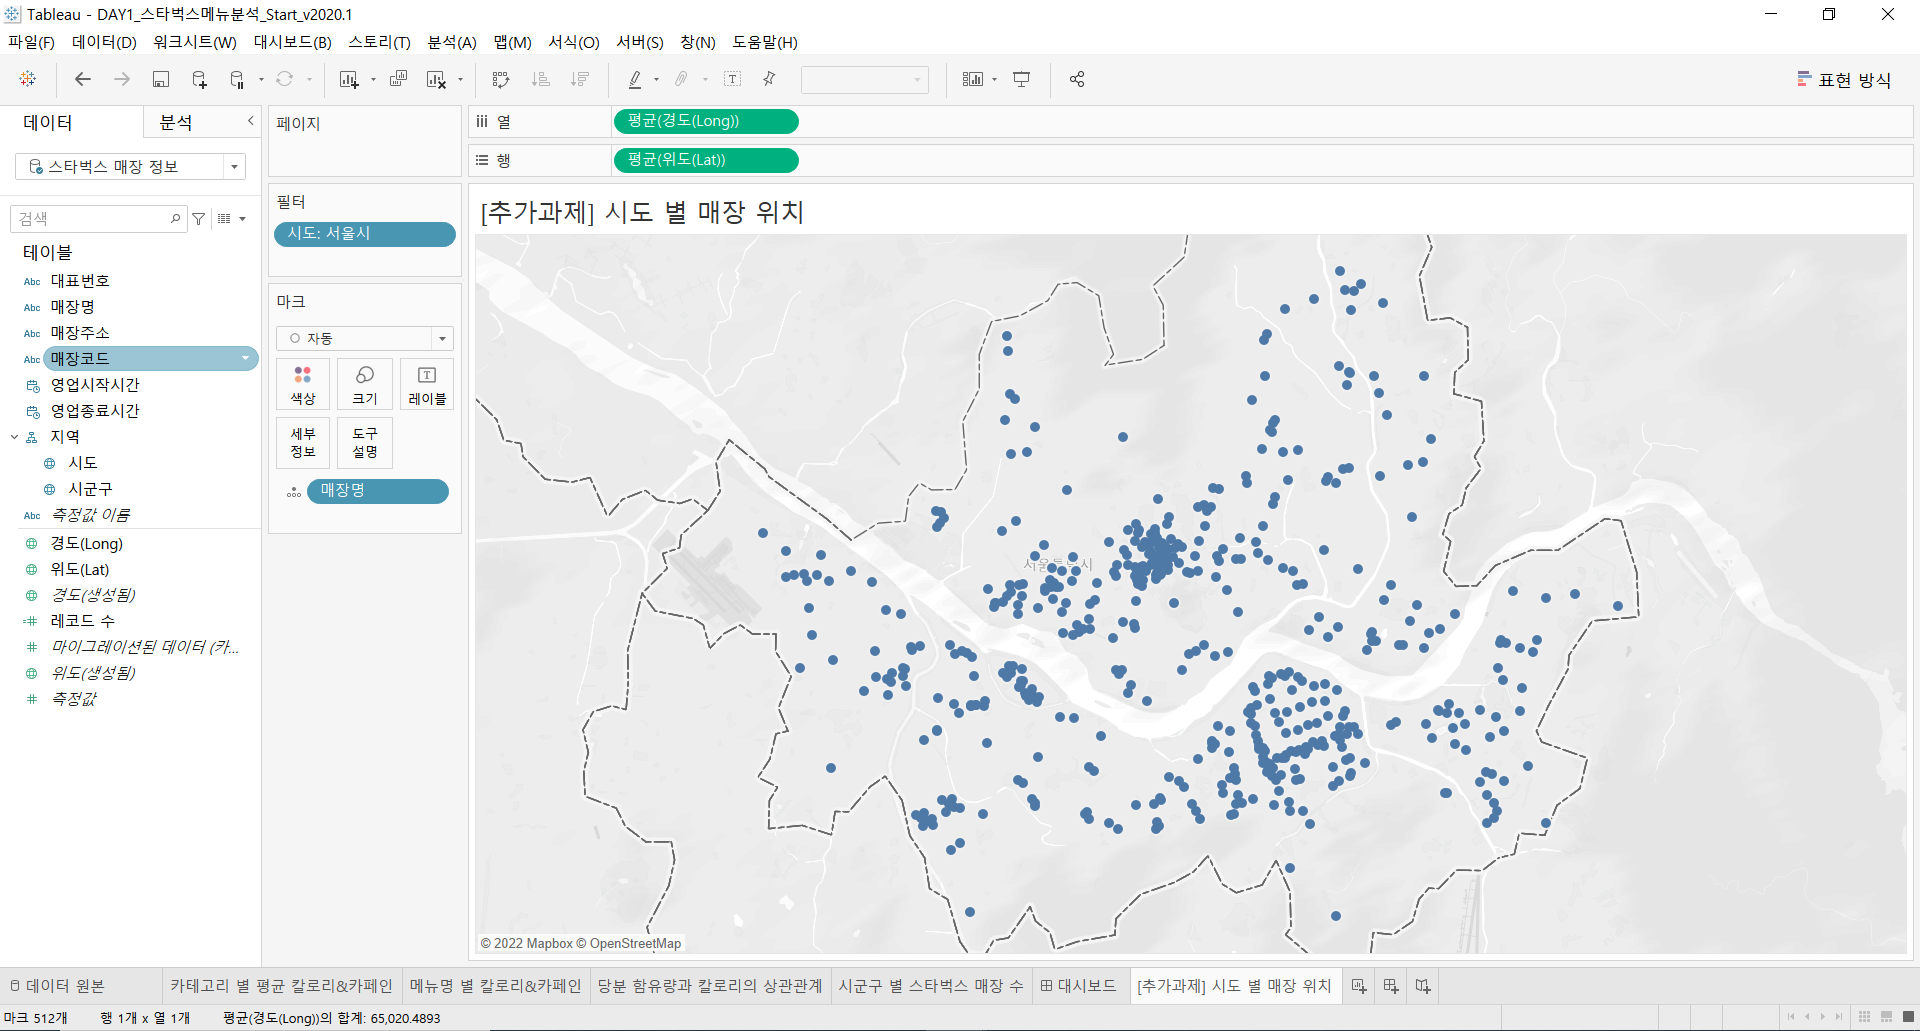Click the group members paperclip icon
1920x1031 pixels.
coord(682,79)
